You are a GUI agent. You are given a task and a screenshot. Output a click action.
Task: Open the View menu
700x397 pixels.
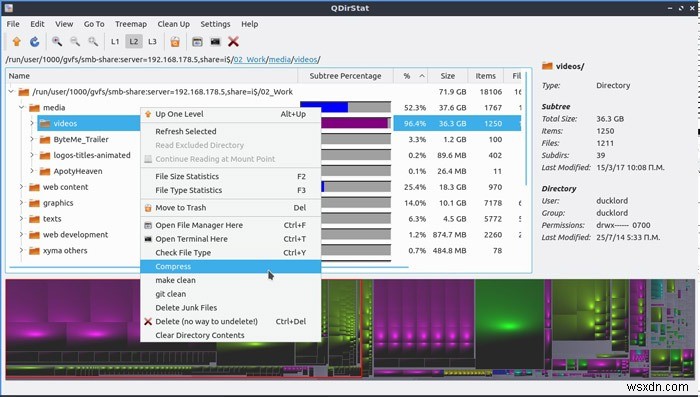tap(64, 24)
